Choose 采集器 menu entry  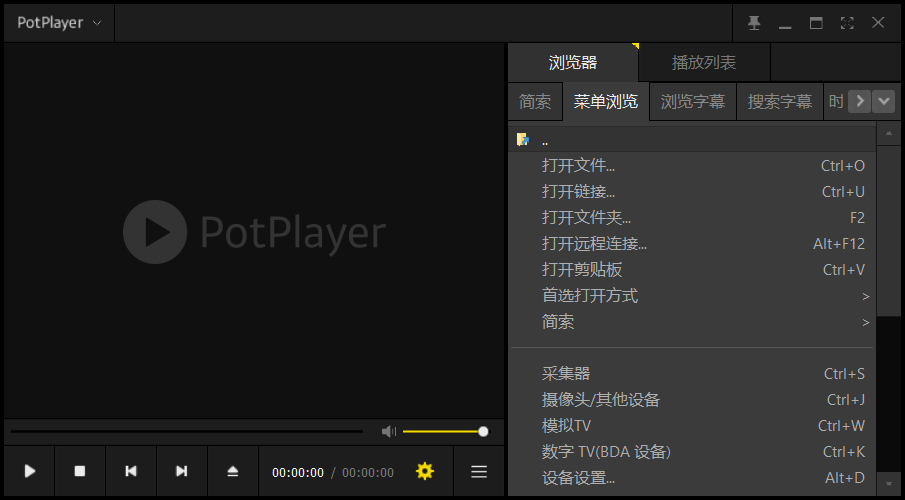pos(692,374)
